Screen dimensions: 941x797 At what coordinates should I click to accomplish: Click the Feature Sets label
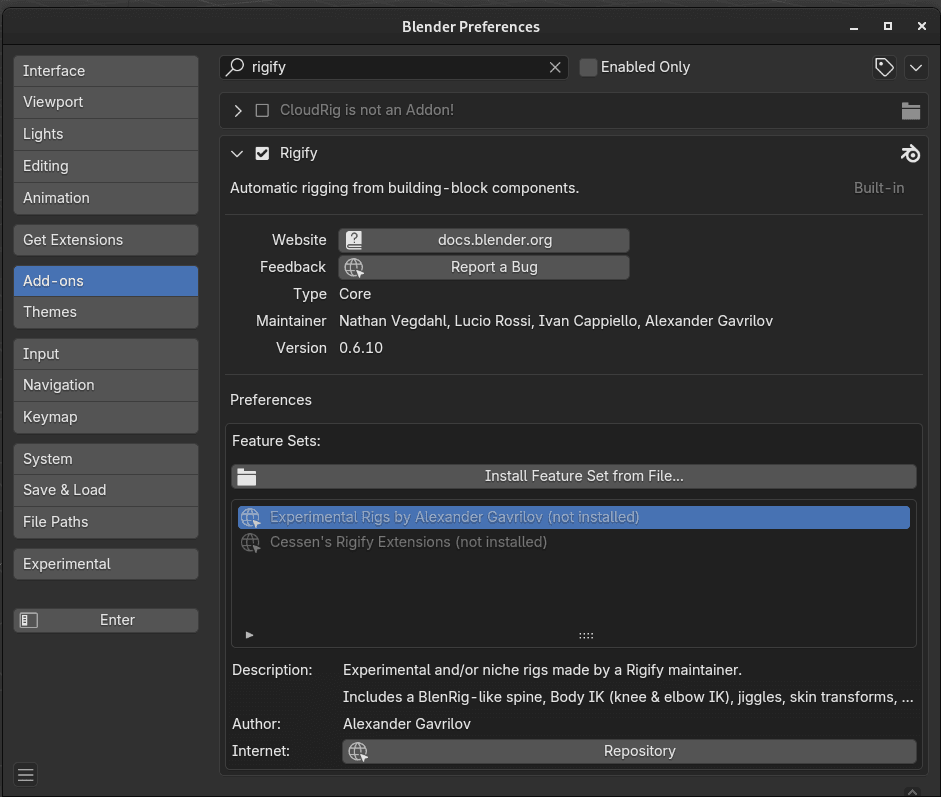pos(276,441)
